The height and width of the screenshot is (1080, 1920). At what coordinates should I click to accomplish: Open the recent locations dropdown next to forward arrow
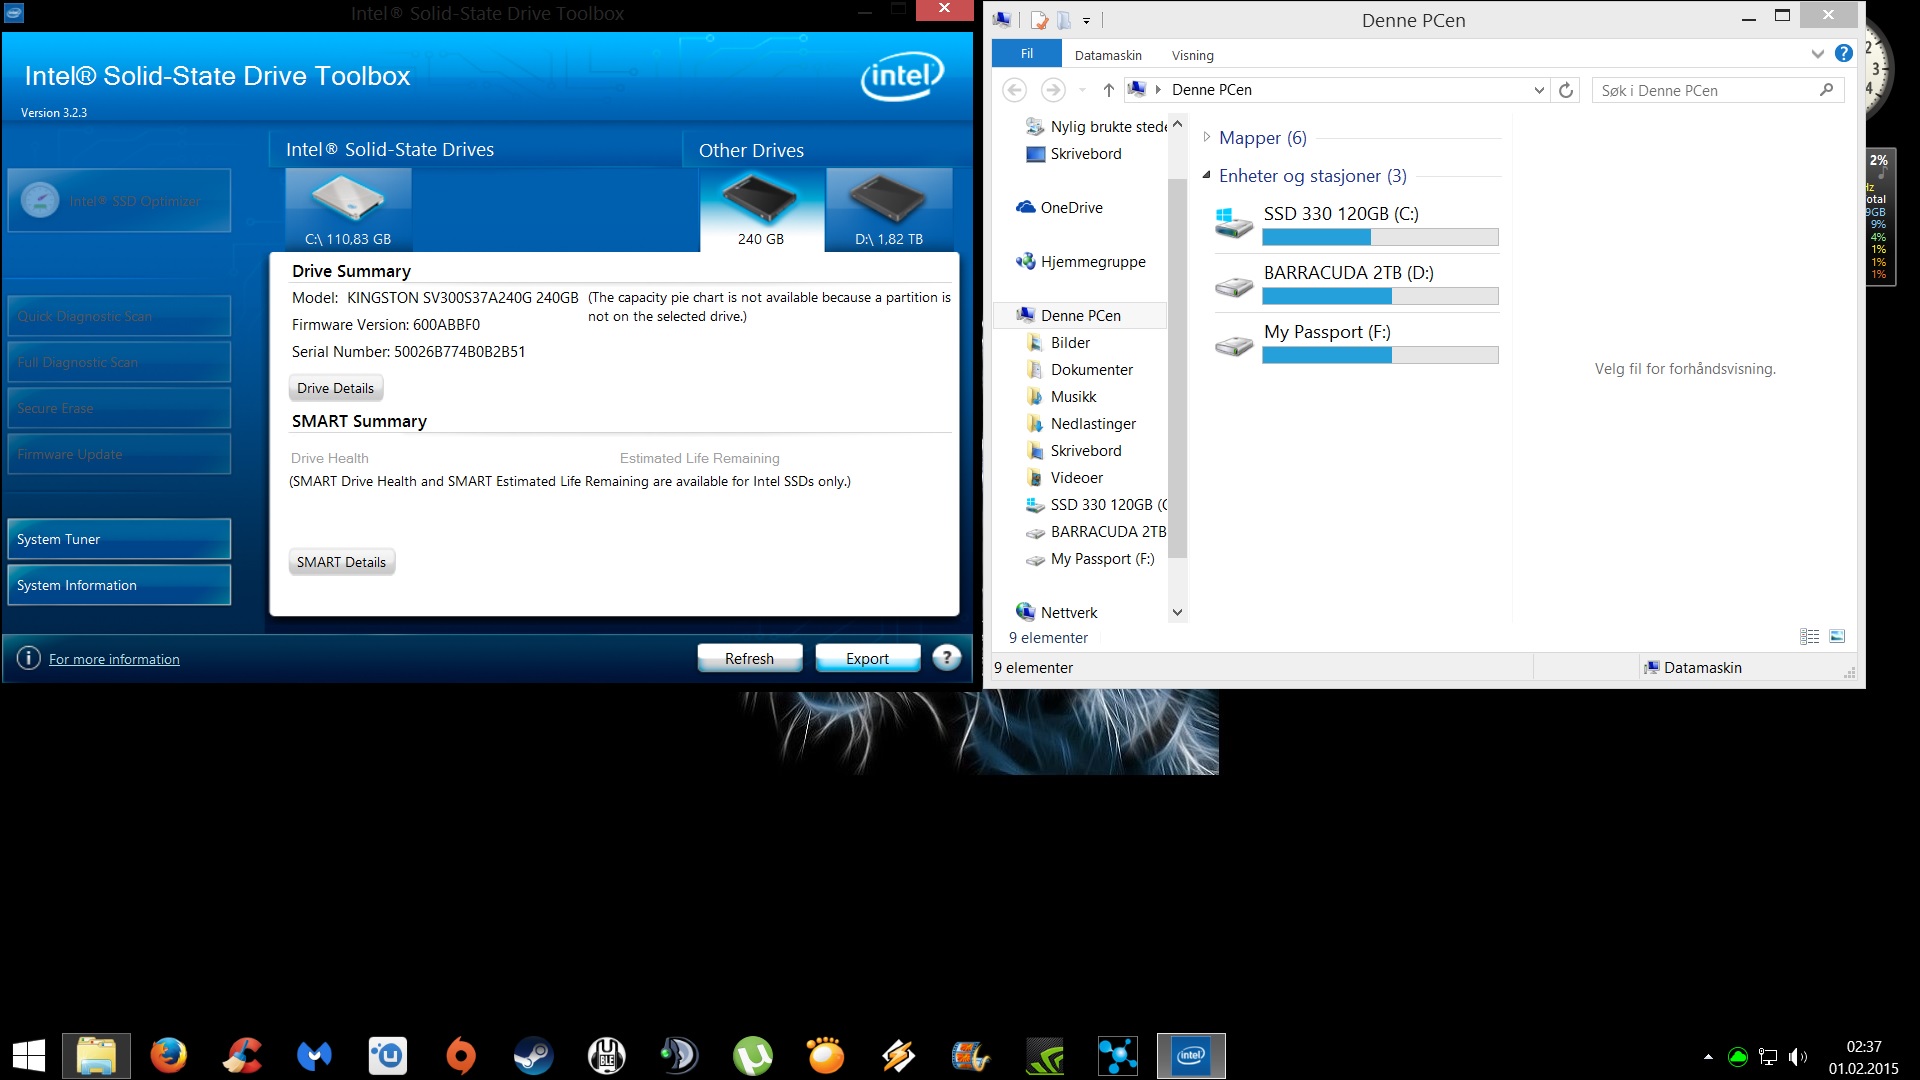[1082, 90]
